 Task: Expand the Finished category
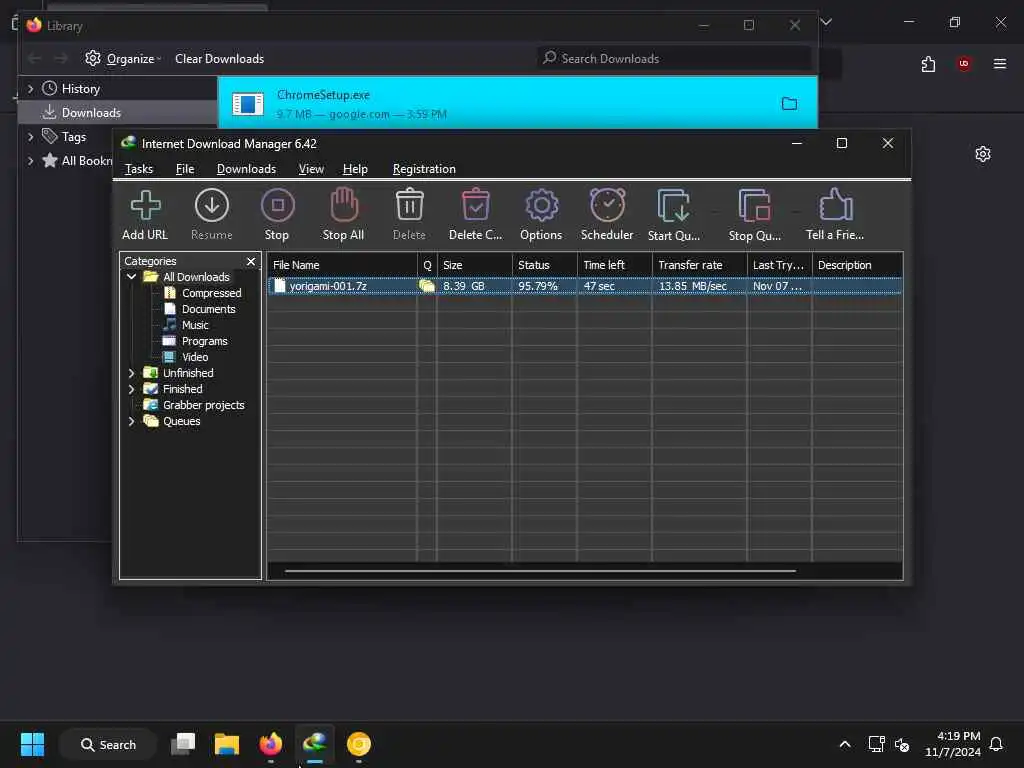(131, 389)
